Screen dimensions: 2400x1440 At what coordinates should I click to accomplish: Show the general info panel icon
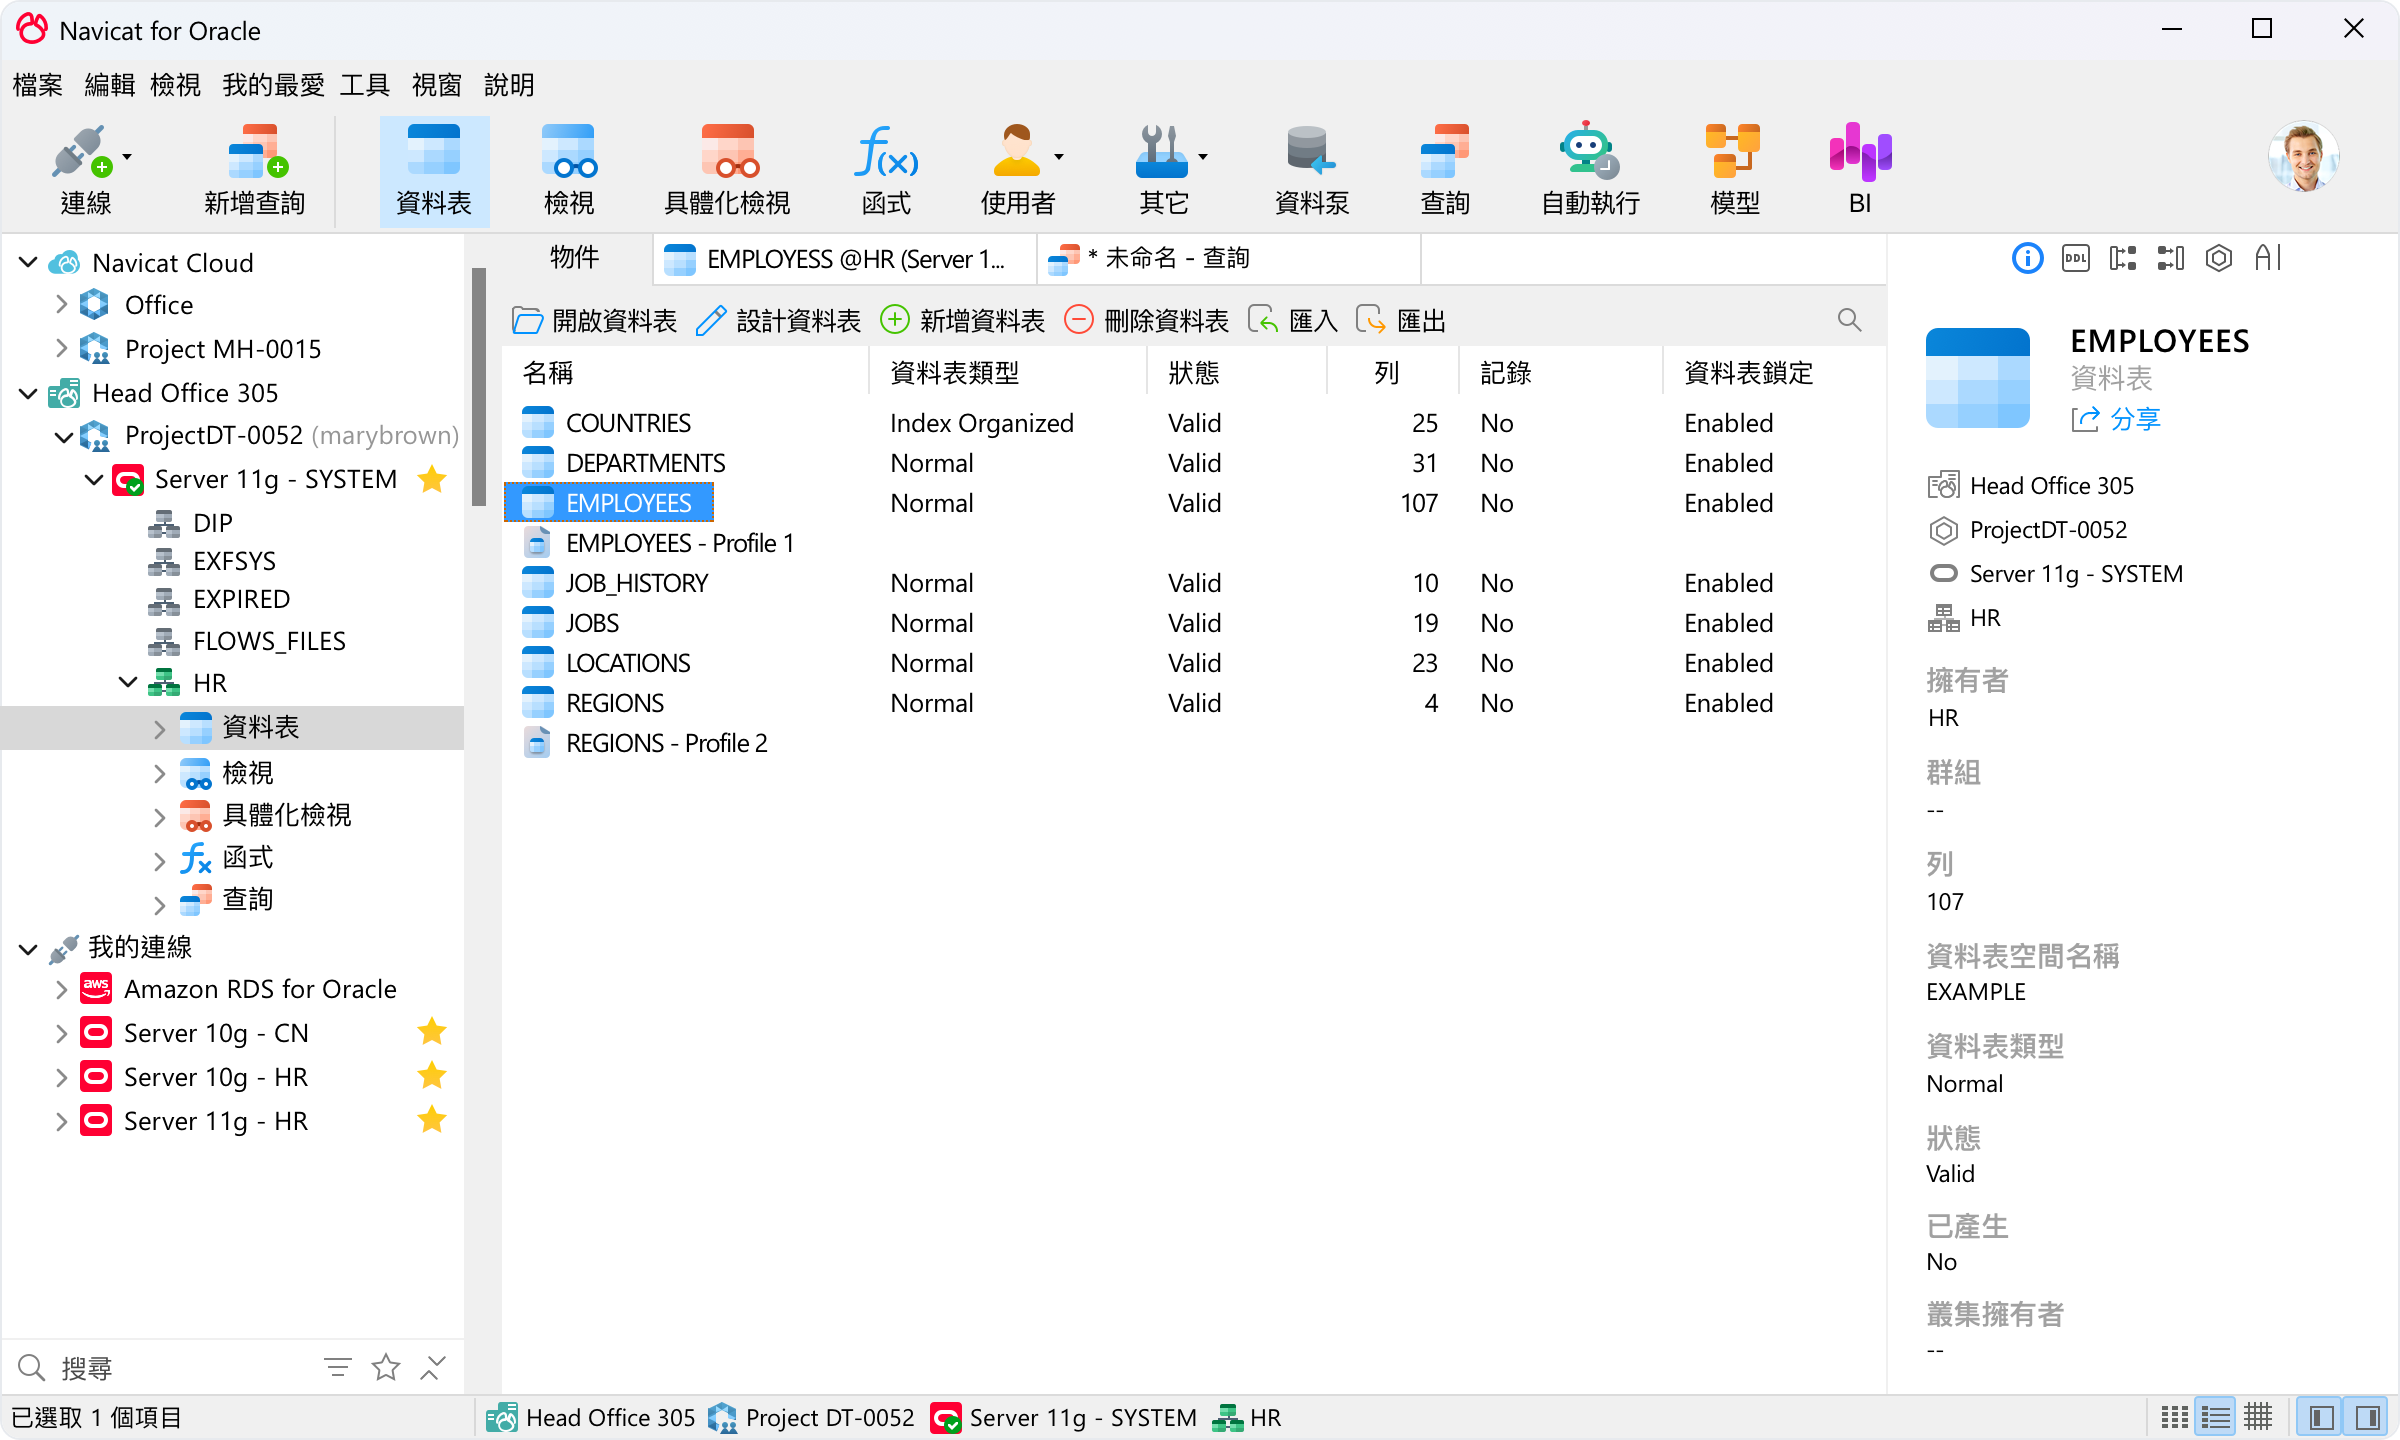click(x=2027, y=258)
